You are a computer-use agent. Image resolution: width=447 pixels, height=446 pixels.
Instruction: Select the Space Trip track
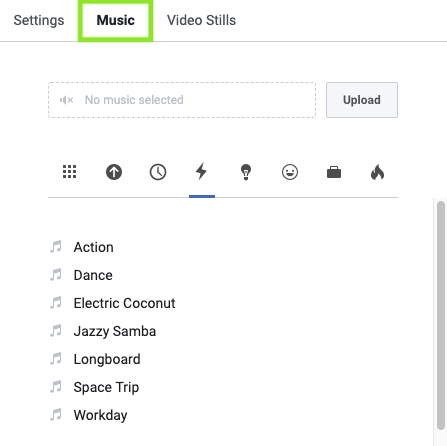click(x=106, y=387)
